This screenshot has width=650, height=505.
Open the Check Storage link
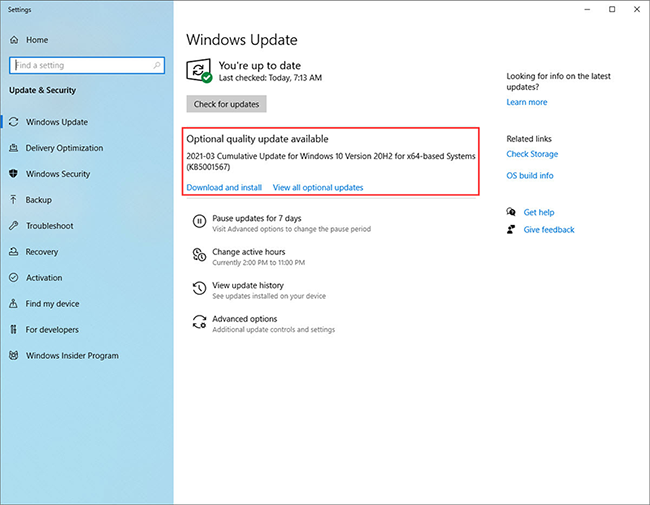tap(532, 154)
